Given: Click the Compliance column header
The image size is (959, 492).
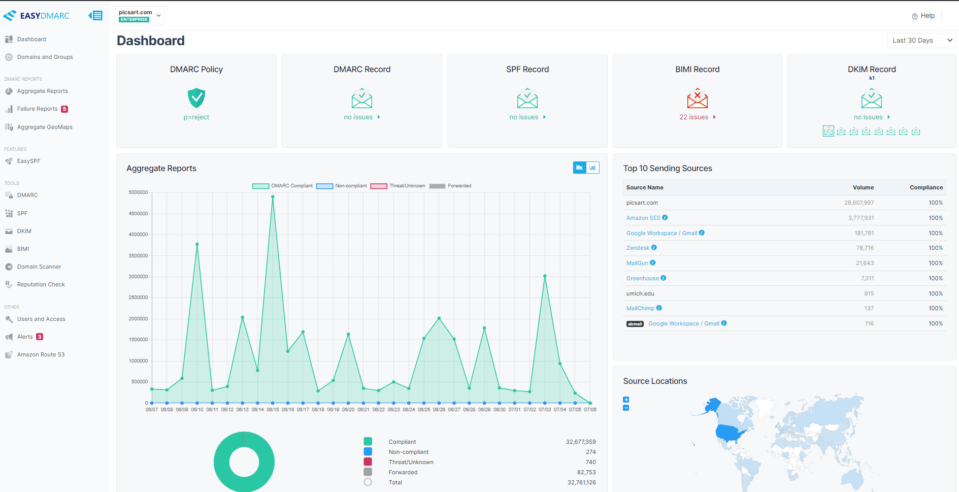Looking at the screenshot, I should pyautogui.click(x=926, y=187).
